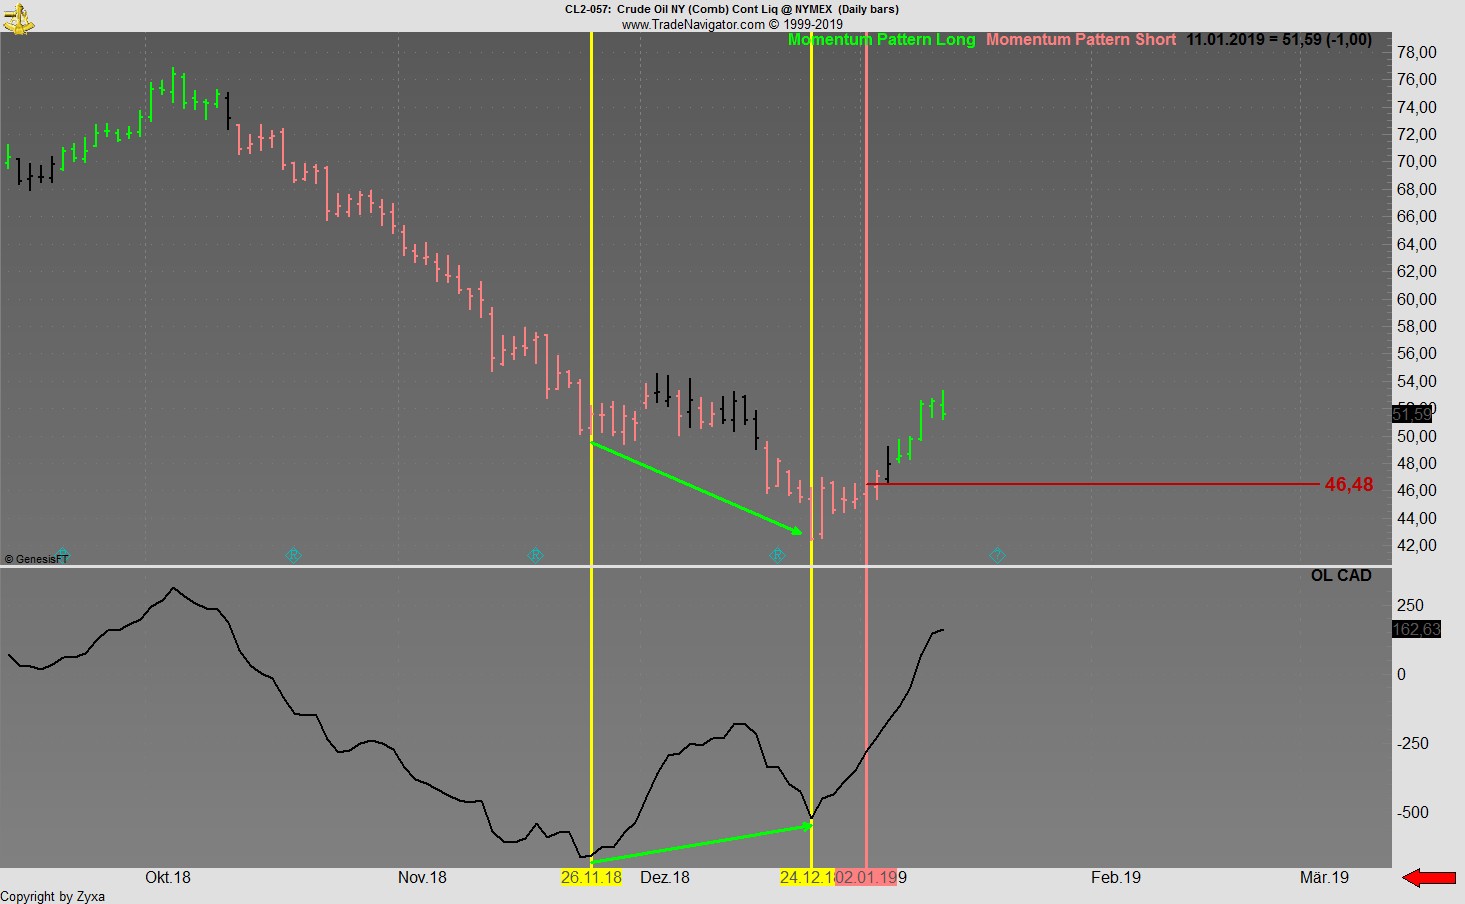Click the R diamond marker under the October price decline
Screen dimensions: 1465x904
pos(293,555)
